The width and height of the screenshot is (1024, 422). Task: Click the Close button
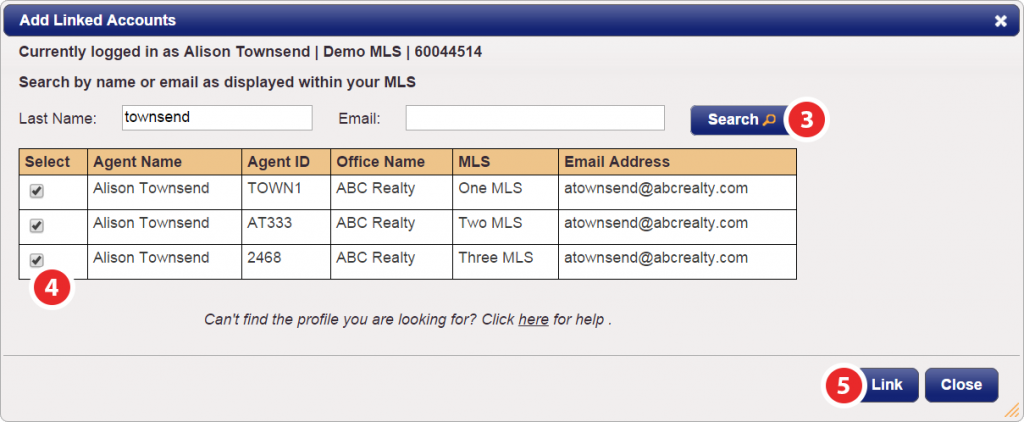click(961, 385)
